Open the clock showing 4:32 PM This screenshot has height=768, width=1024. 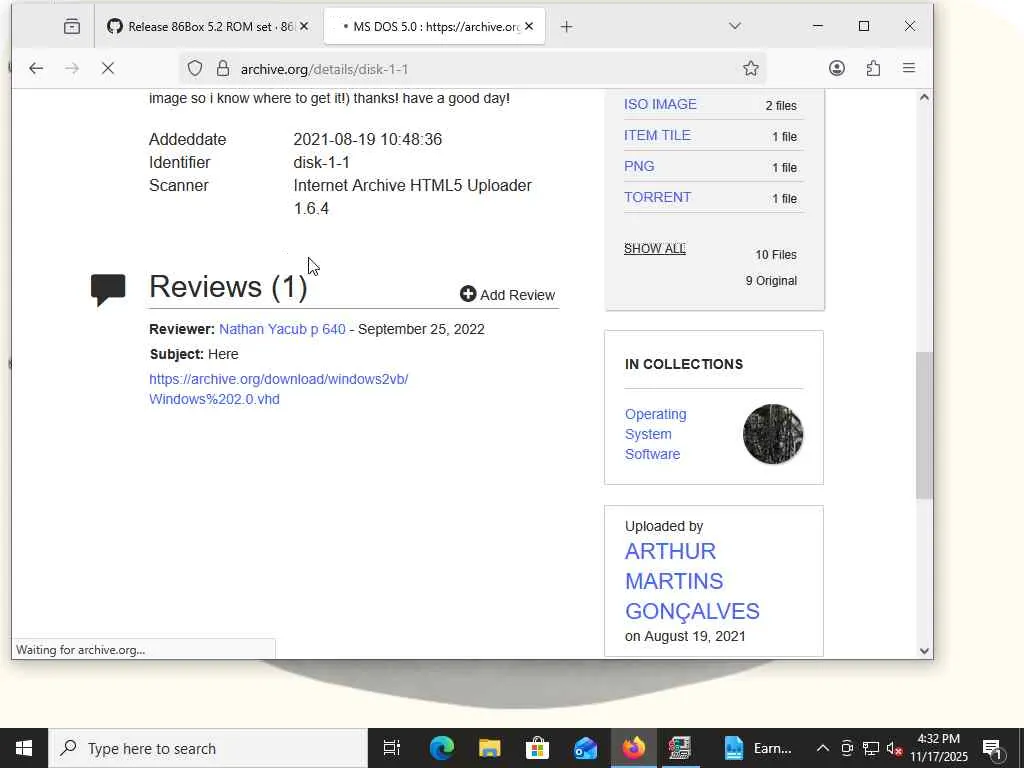(x=939, y=748)
